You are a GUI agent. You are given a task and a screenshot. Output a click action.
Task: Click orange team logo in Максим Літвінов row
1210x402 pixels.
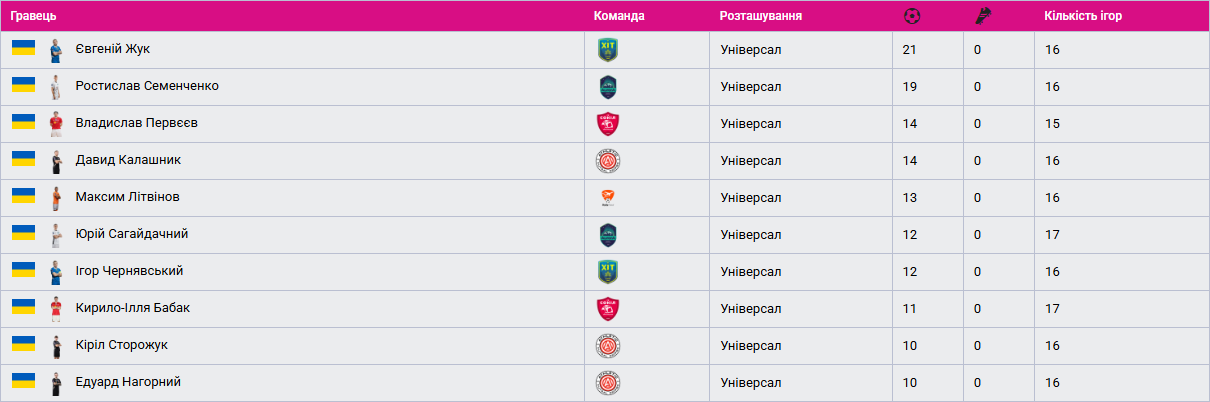[x=608, y=198]
